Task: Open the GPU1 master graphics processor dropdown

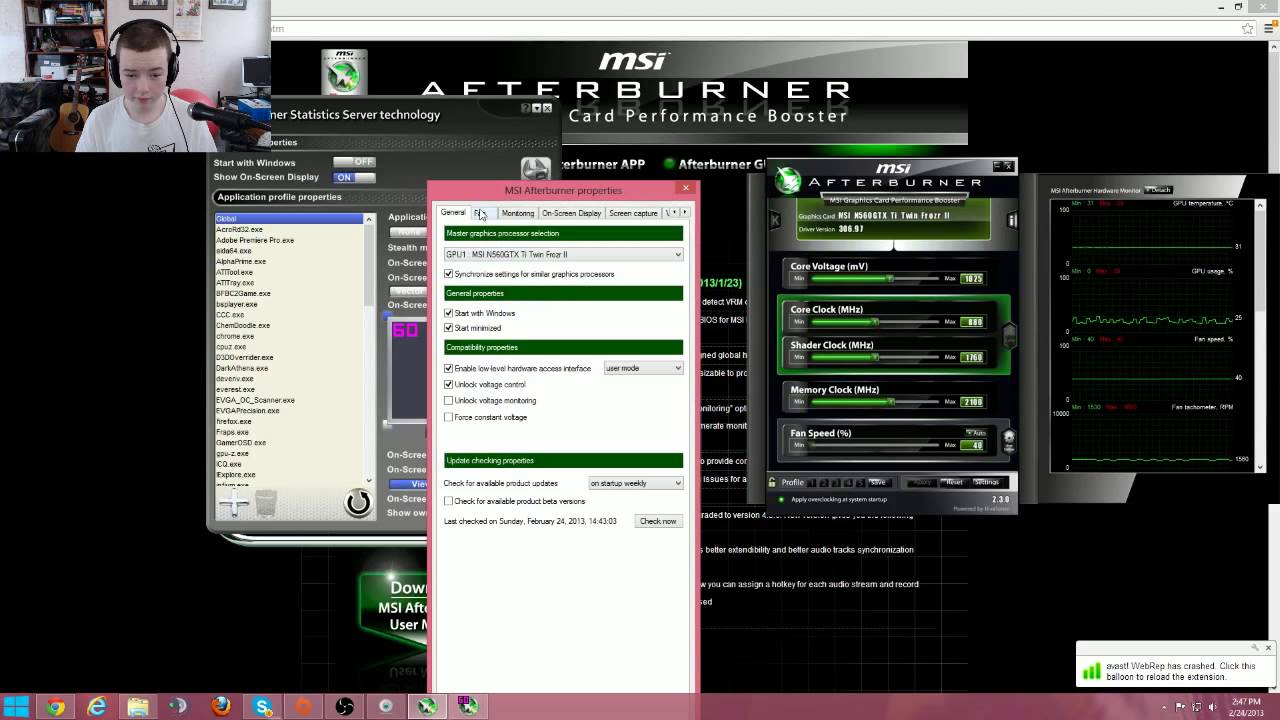Action: [x=564, y=254]
